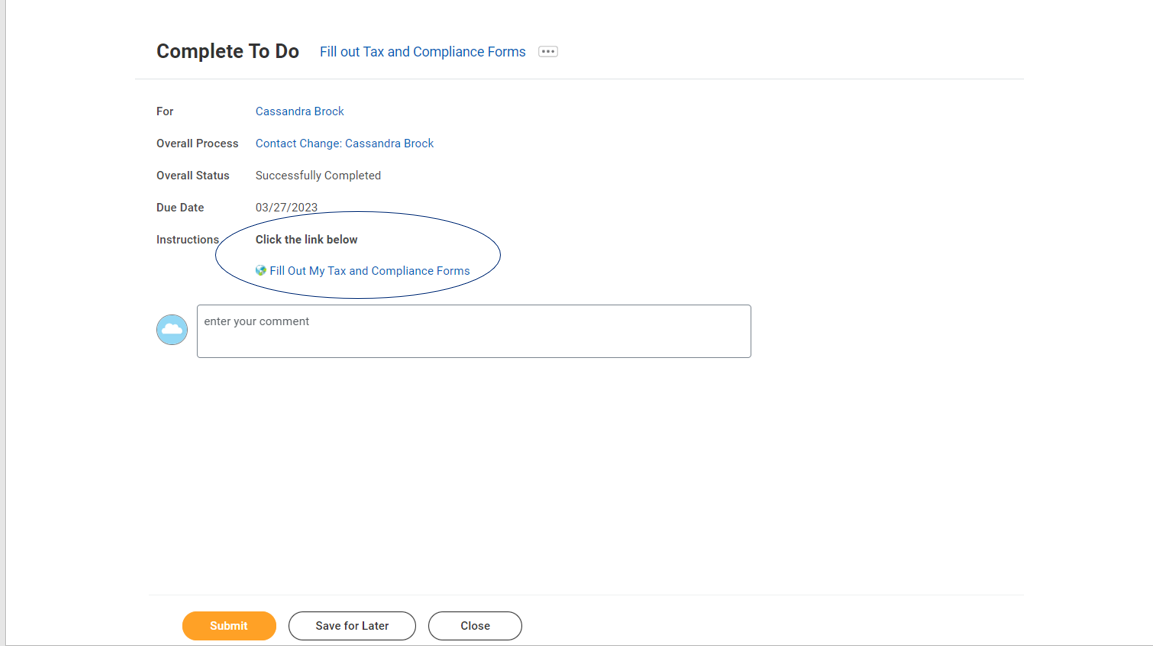Click the header Fill out Tax and Compliance Forms link
The height and width of the screenshot is (646, 1153).
click(x=422, y=52)
